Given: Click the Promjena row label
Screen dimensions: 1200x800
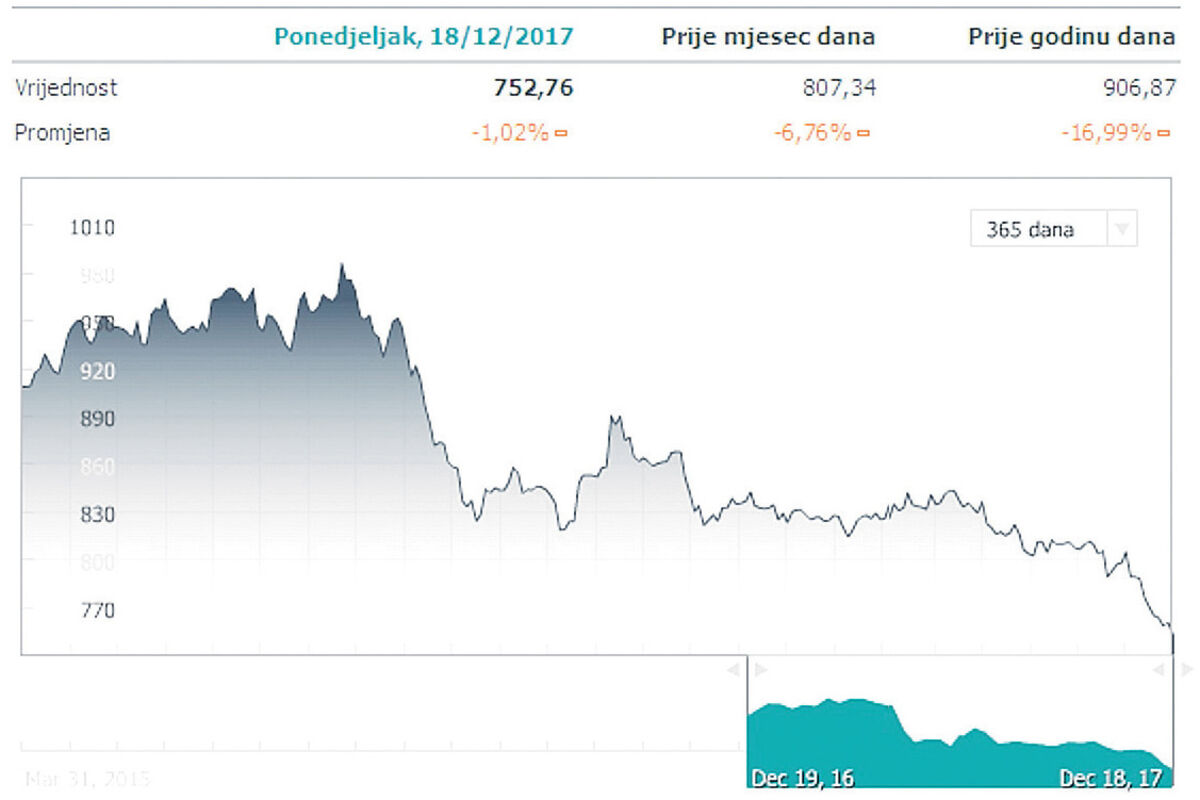Looking at the screenshot, I should click(62, 133).
